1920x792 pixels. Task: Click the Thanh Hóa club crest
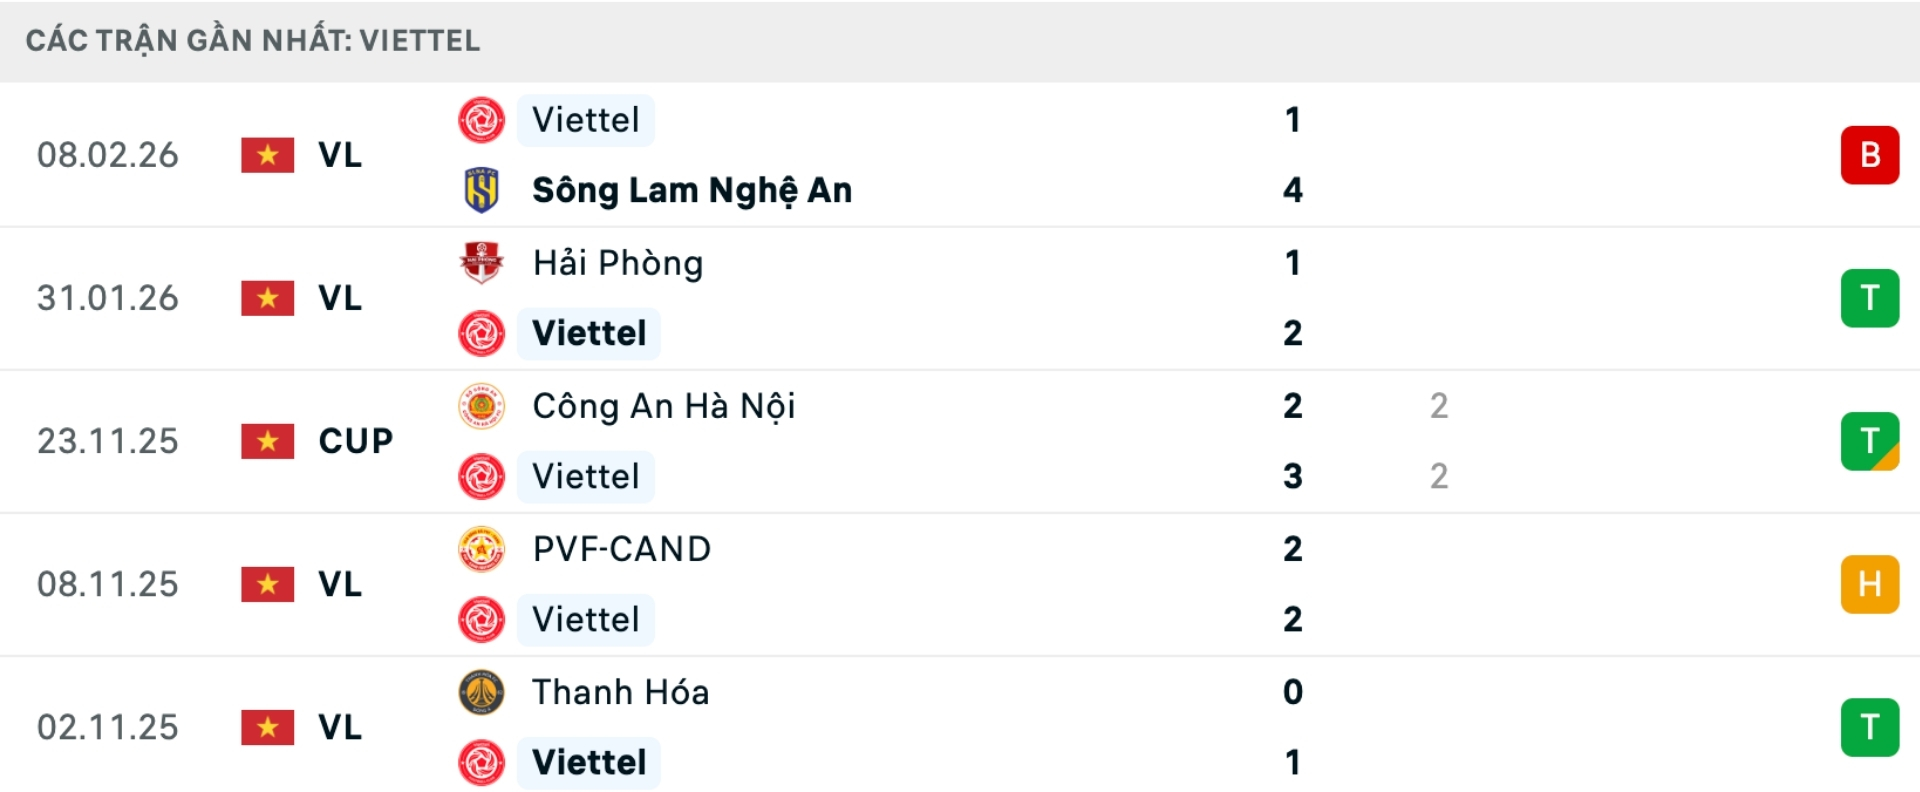tap(483, 691)
